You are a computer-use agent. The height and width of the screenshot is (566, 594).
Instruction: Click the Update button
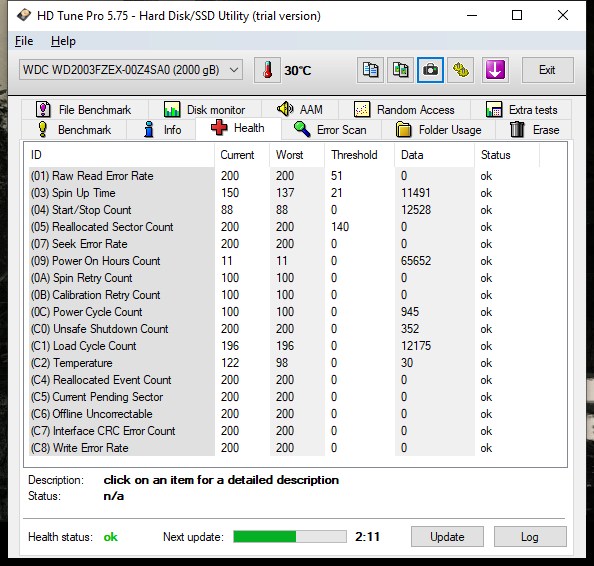coord(447,536)
